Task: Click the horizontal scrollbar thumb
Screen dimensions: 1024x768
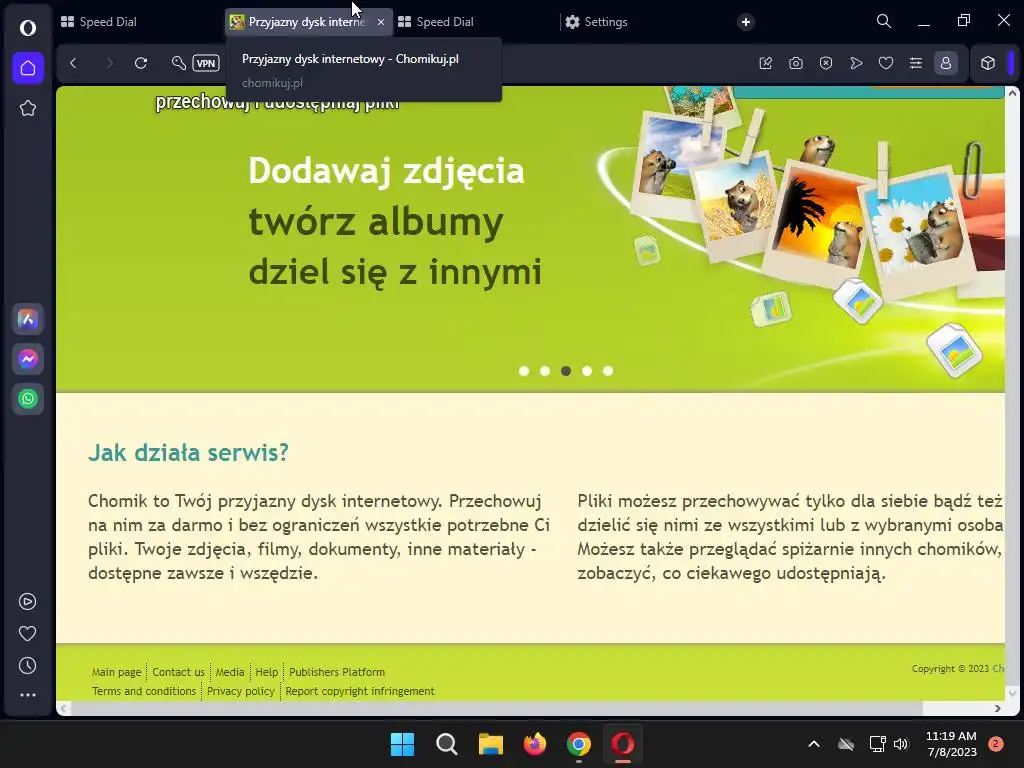Action: 496,709
